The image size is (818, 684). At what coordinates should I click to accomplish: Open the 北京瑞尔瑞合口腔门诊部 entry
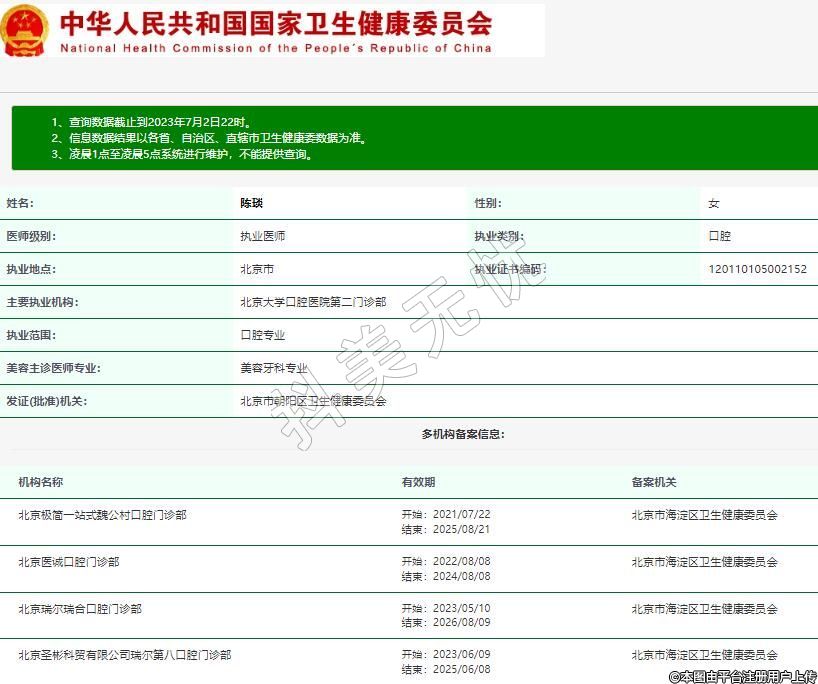click(80, 608)
